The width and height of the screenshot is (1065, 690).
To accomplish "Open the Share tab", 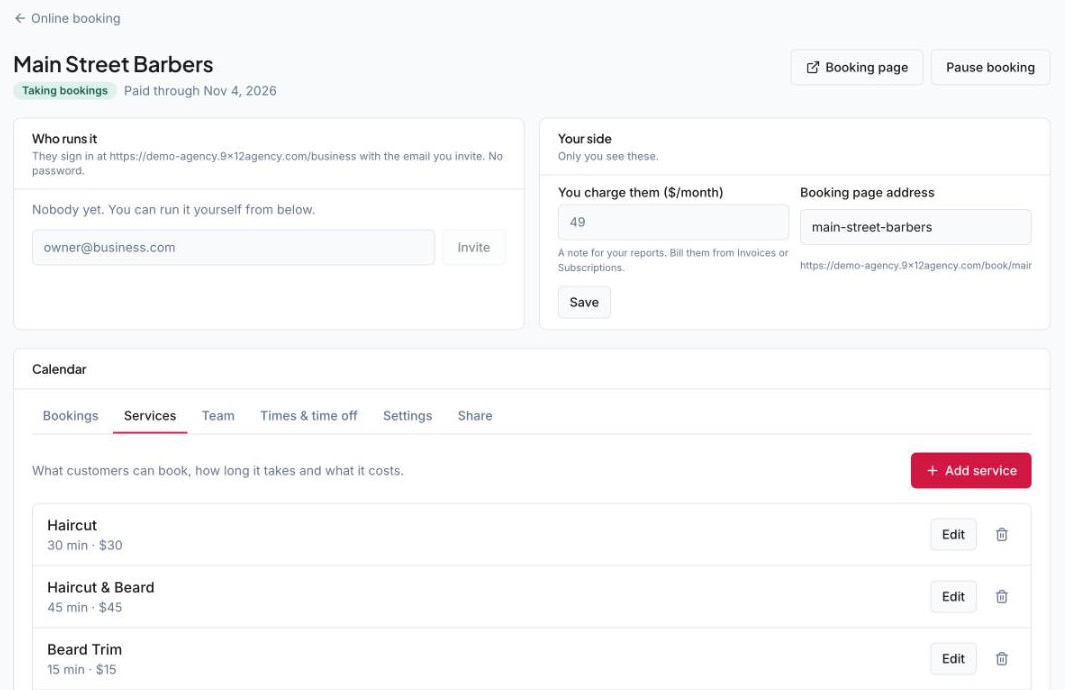I will point(475,416).
